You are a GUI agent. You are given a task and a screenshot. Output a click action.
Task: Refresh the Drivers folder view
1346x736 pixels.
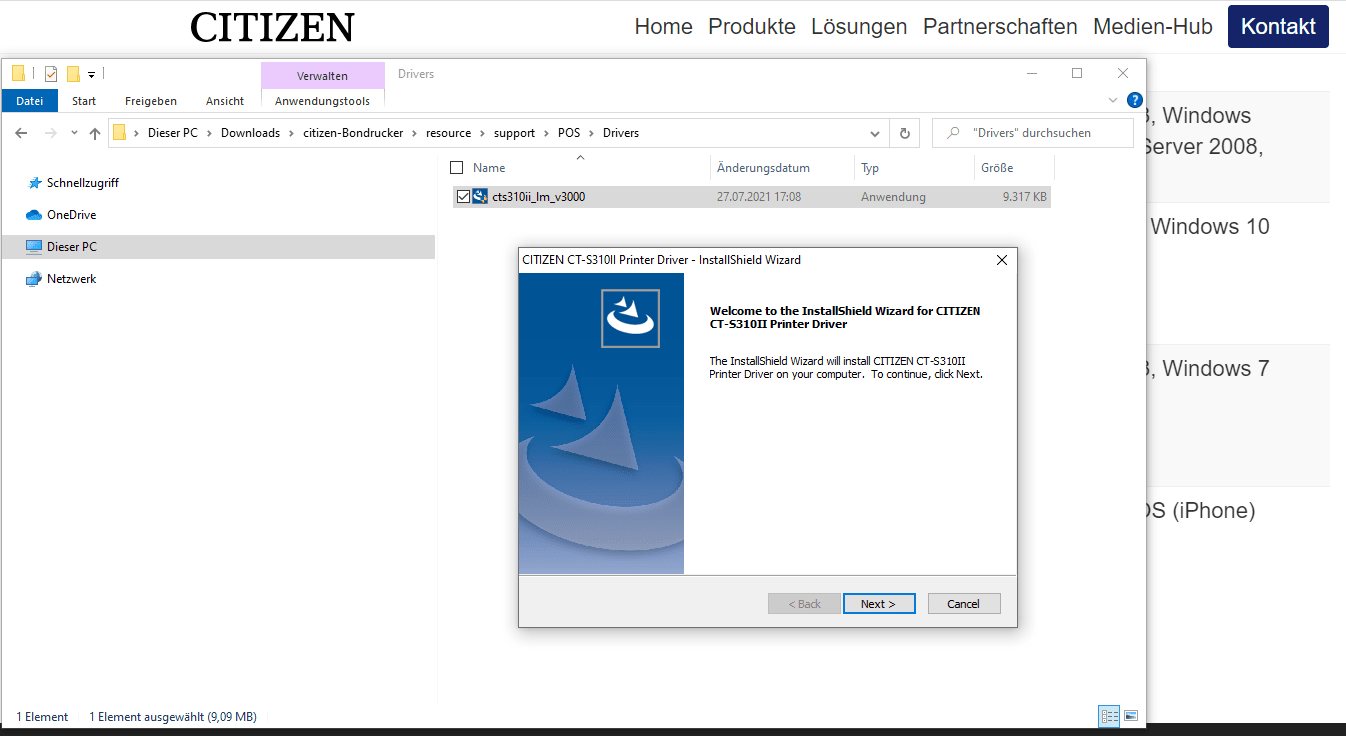[905, 133]
